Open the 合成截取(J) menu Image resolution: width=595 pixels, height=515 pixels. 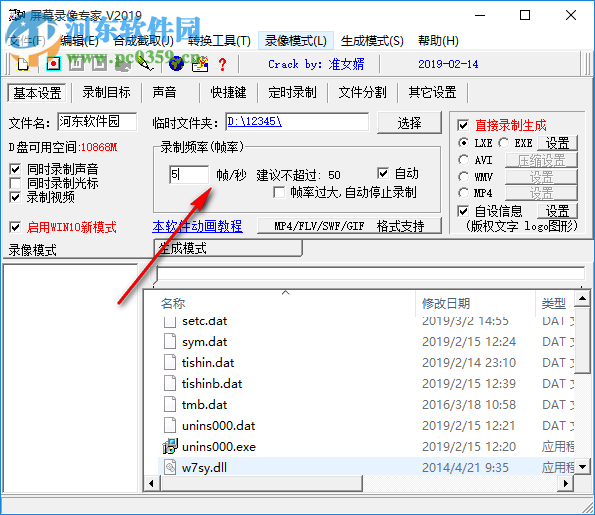[x=143, y=41]
